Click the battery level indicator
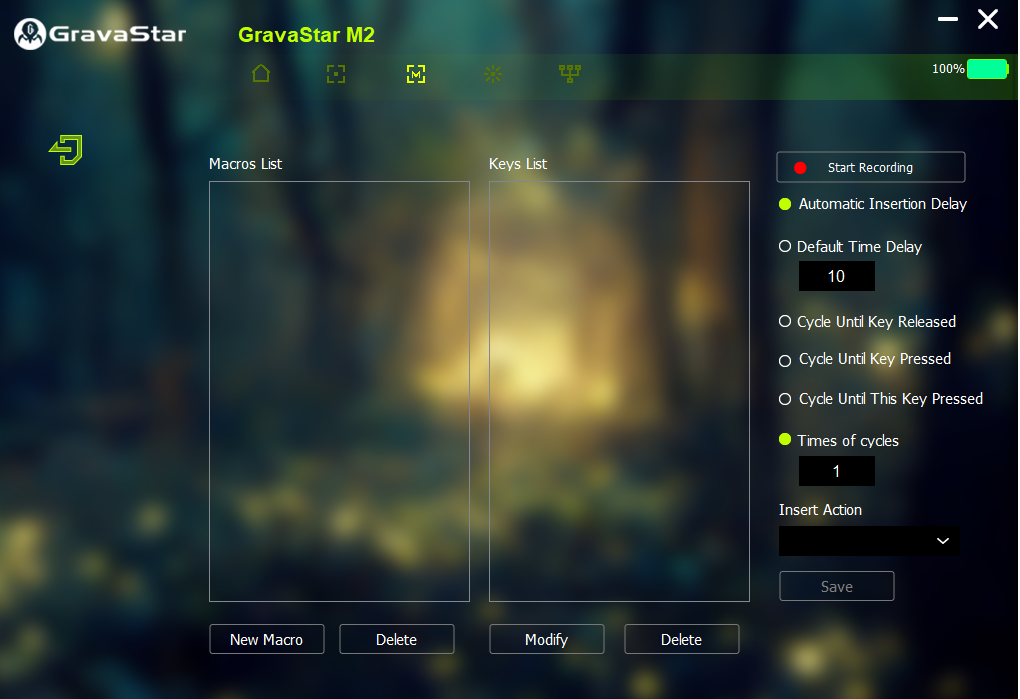Screen dimensions: 1020x699 point(987,69)
